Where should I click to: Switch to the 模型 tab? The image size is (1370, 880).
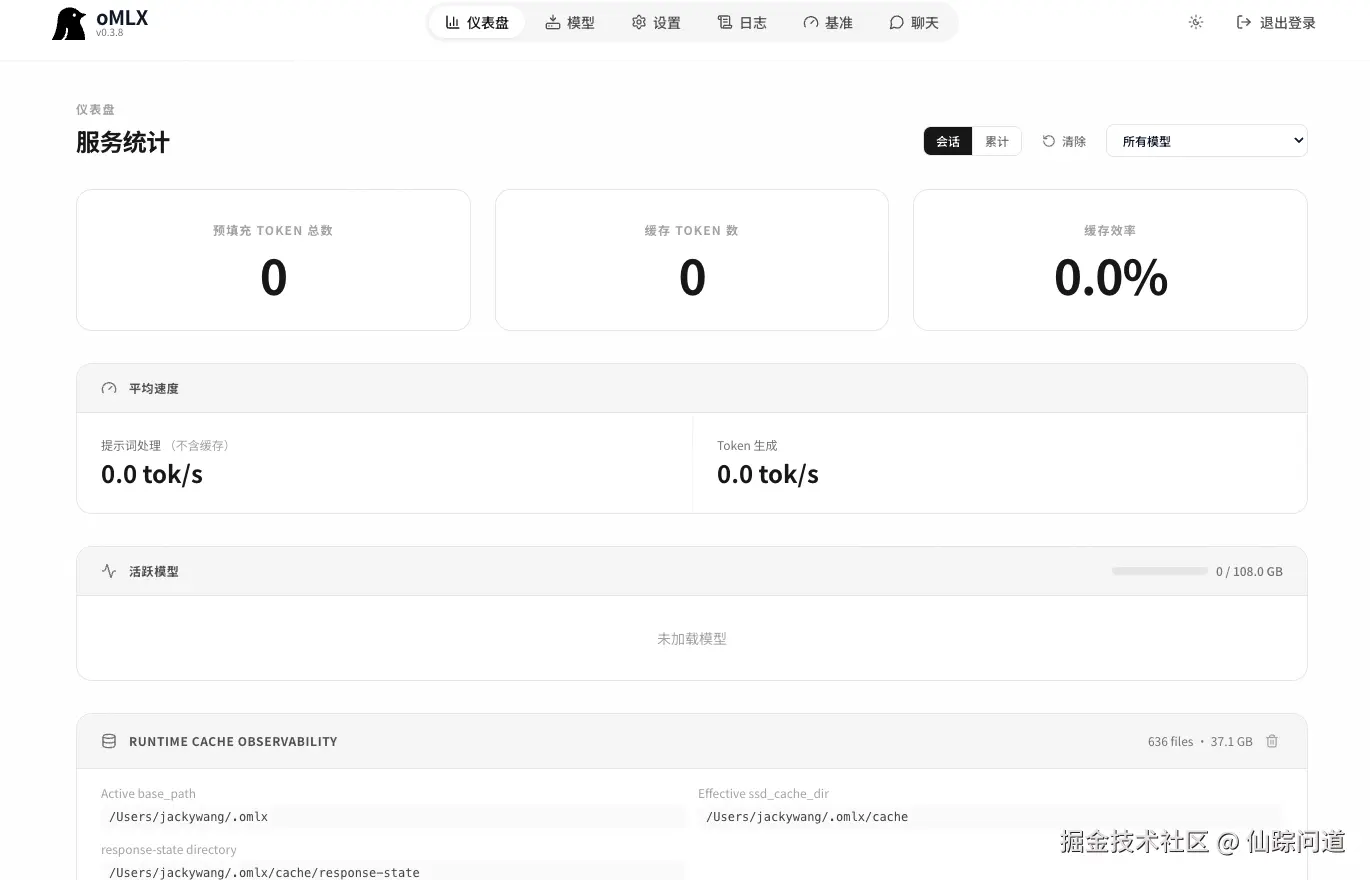(570, 22)
